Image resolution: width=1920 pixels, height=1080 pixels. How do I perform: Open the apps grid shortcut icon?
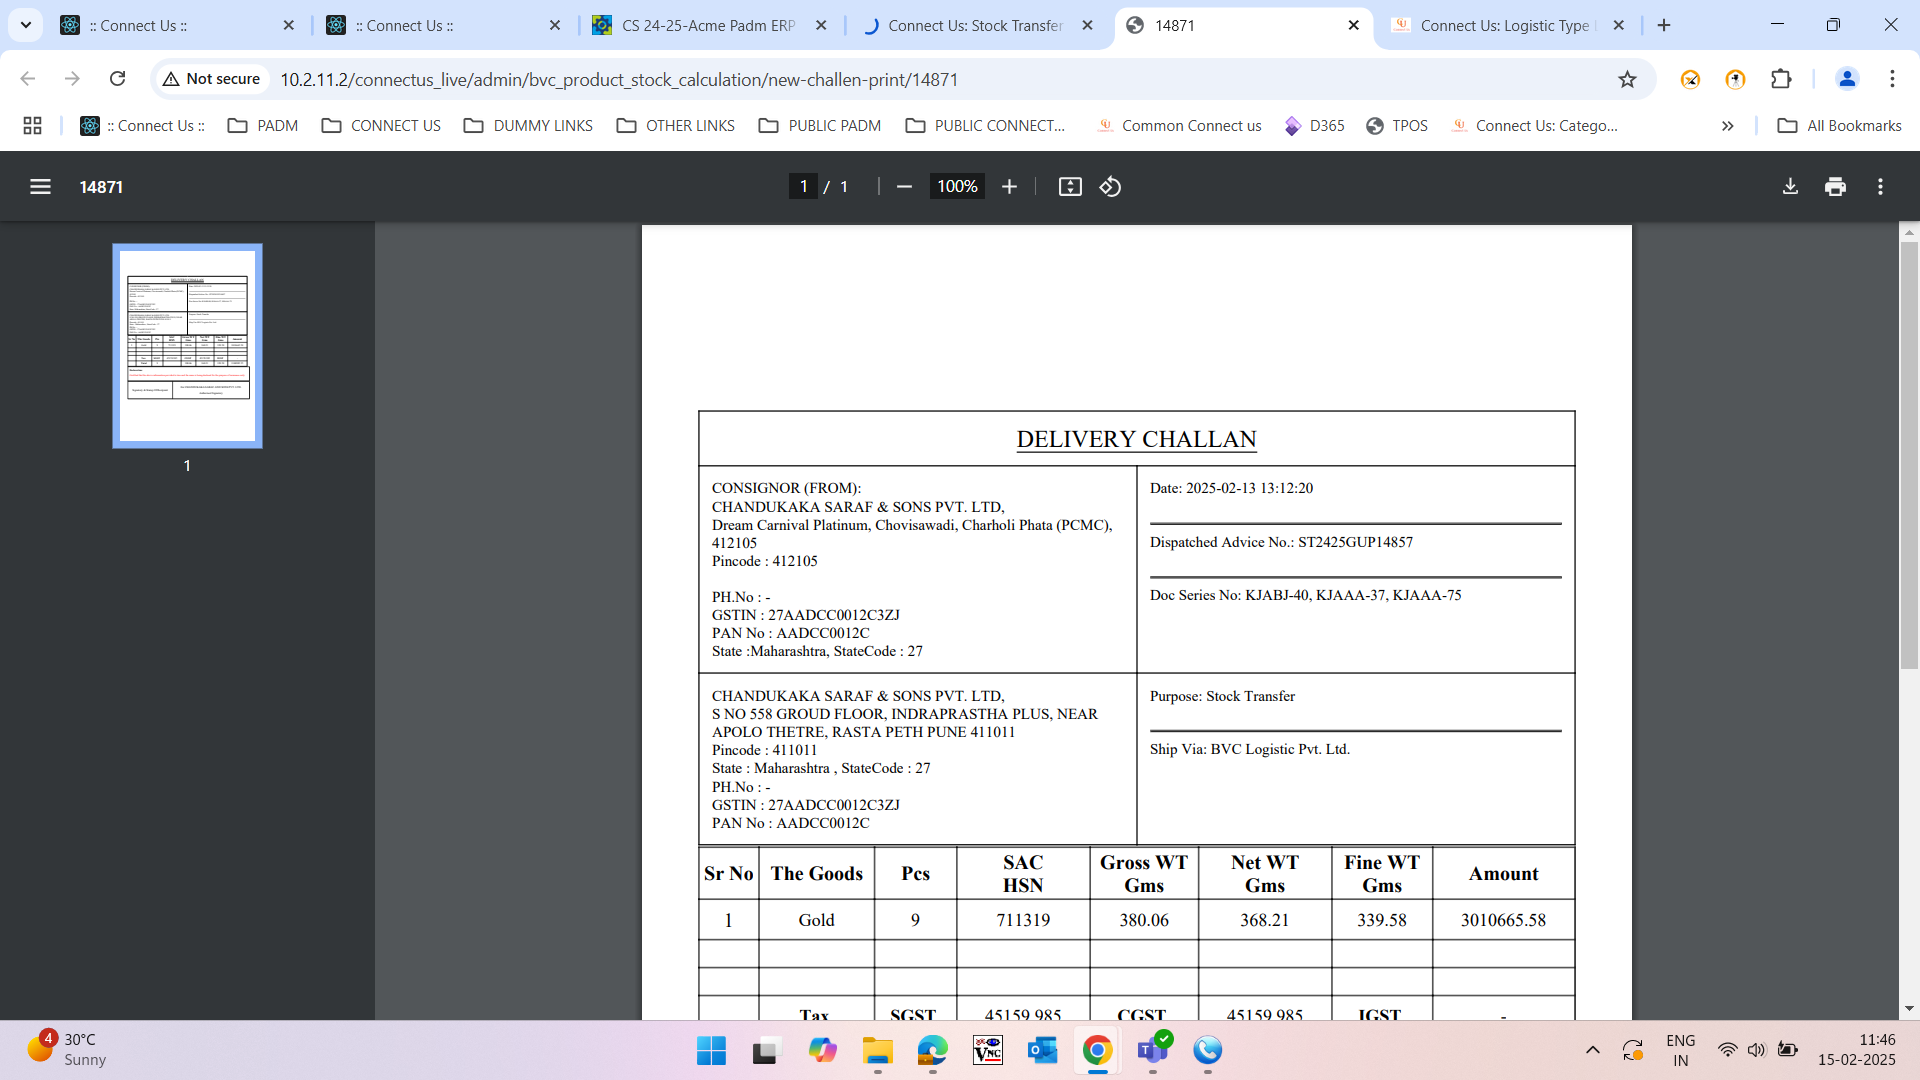click(32, 125)
